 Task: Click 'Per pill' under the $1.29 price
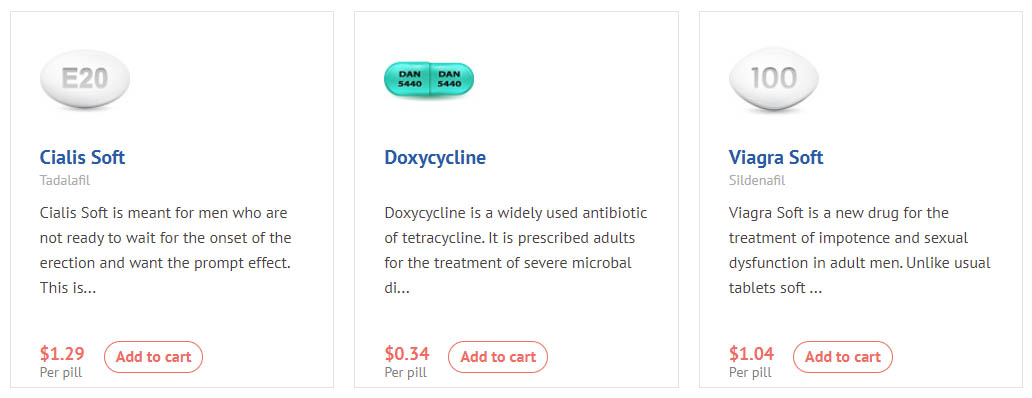click(61, 372)
